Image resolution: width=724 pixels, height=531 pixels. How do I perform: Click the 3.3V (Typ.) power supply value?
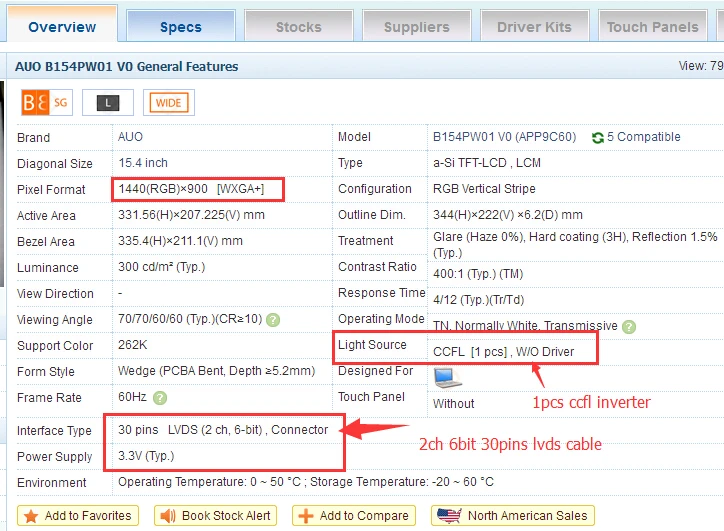click(146, 456)
